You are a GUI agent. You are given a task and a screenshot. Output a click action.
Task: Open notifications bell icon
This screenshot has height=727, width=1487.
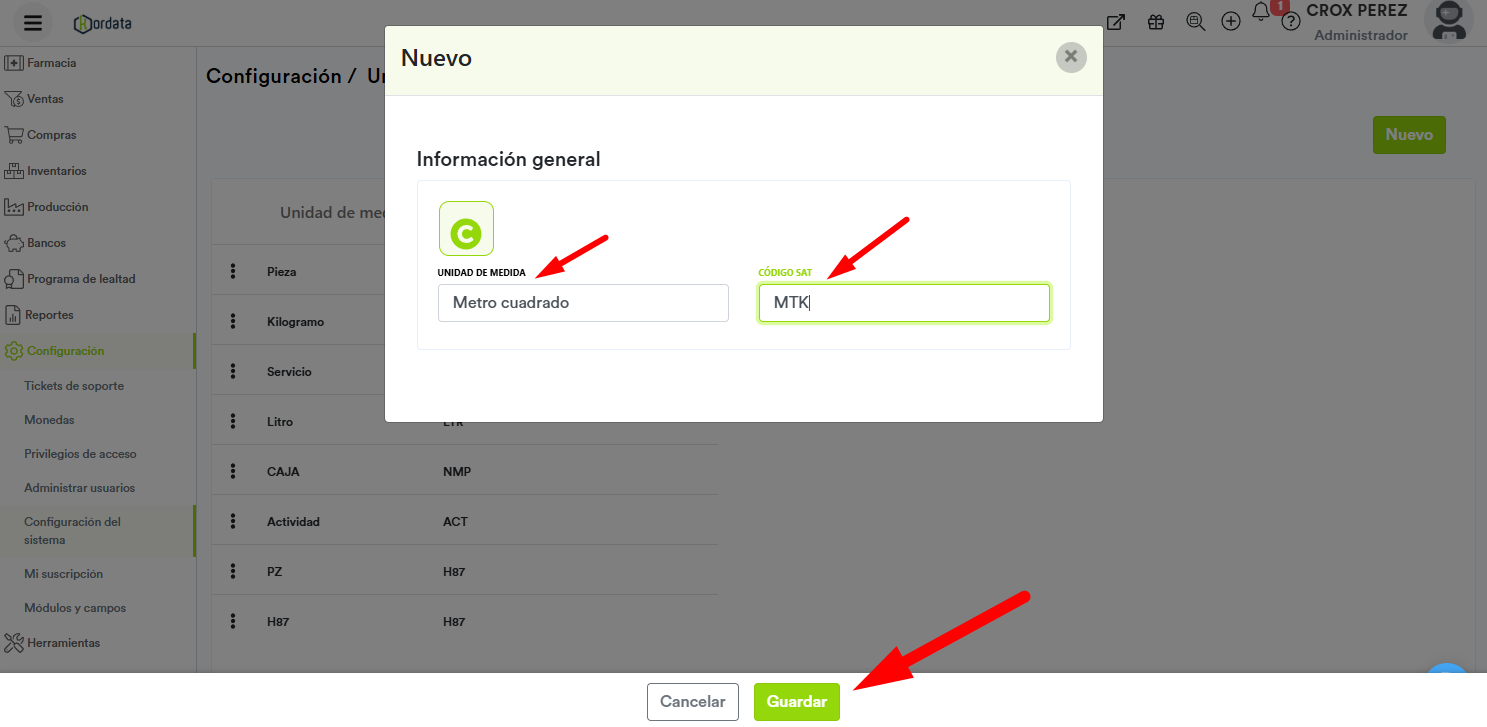[1261, 13]
